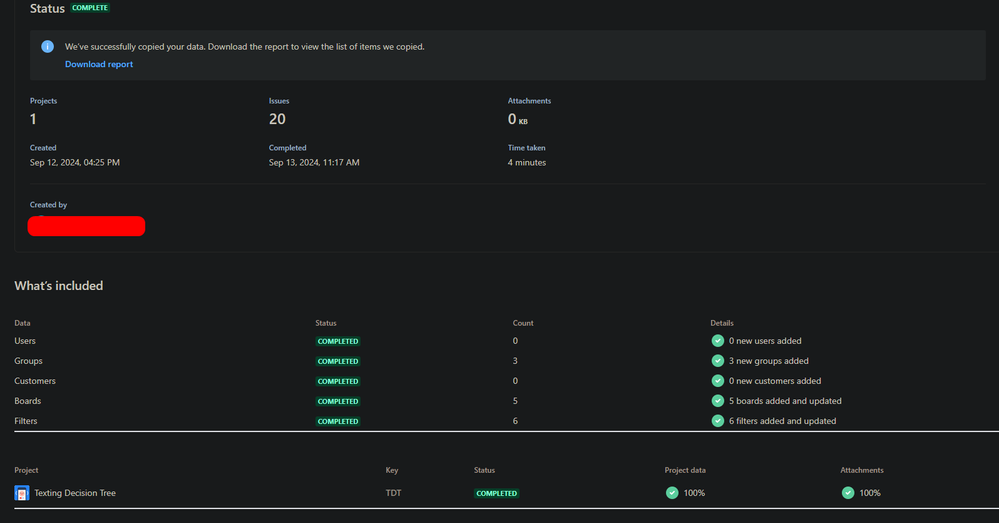Click the Boards count 5
The width and height of the screenshot is (999, 523).
pyautogui.click(x=515, y=401)
